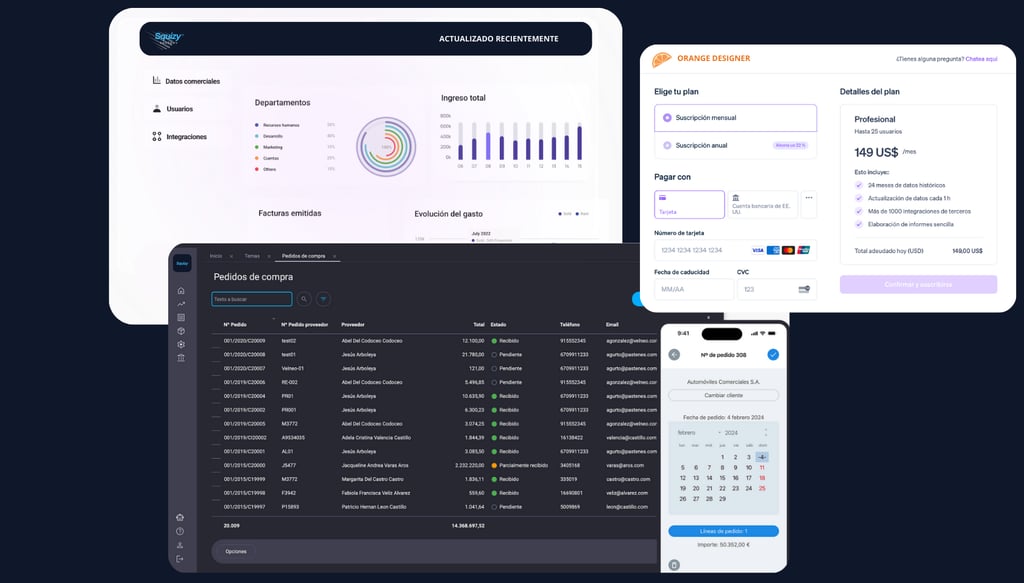Click the CVC card hint icon

click(804, 289)
